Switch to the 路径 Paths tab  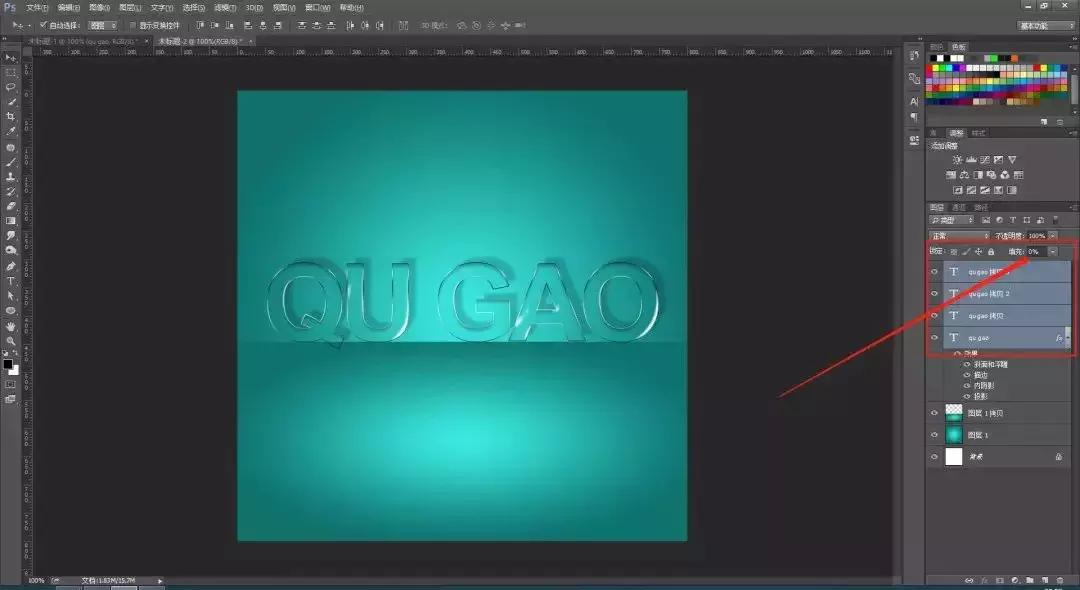pyautogui.click(x=981, y=207)
